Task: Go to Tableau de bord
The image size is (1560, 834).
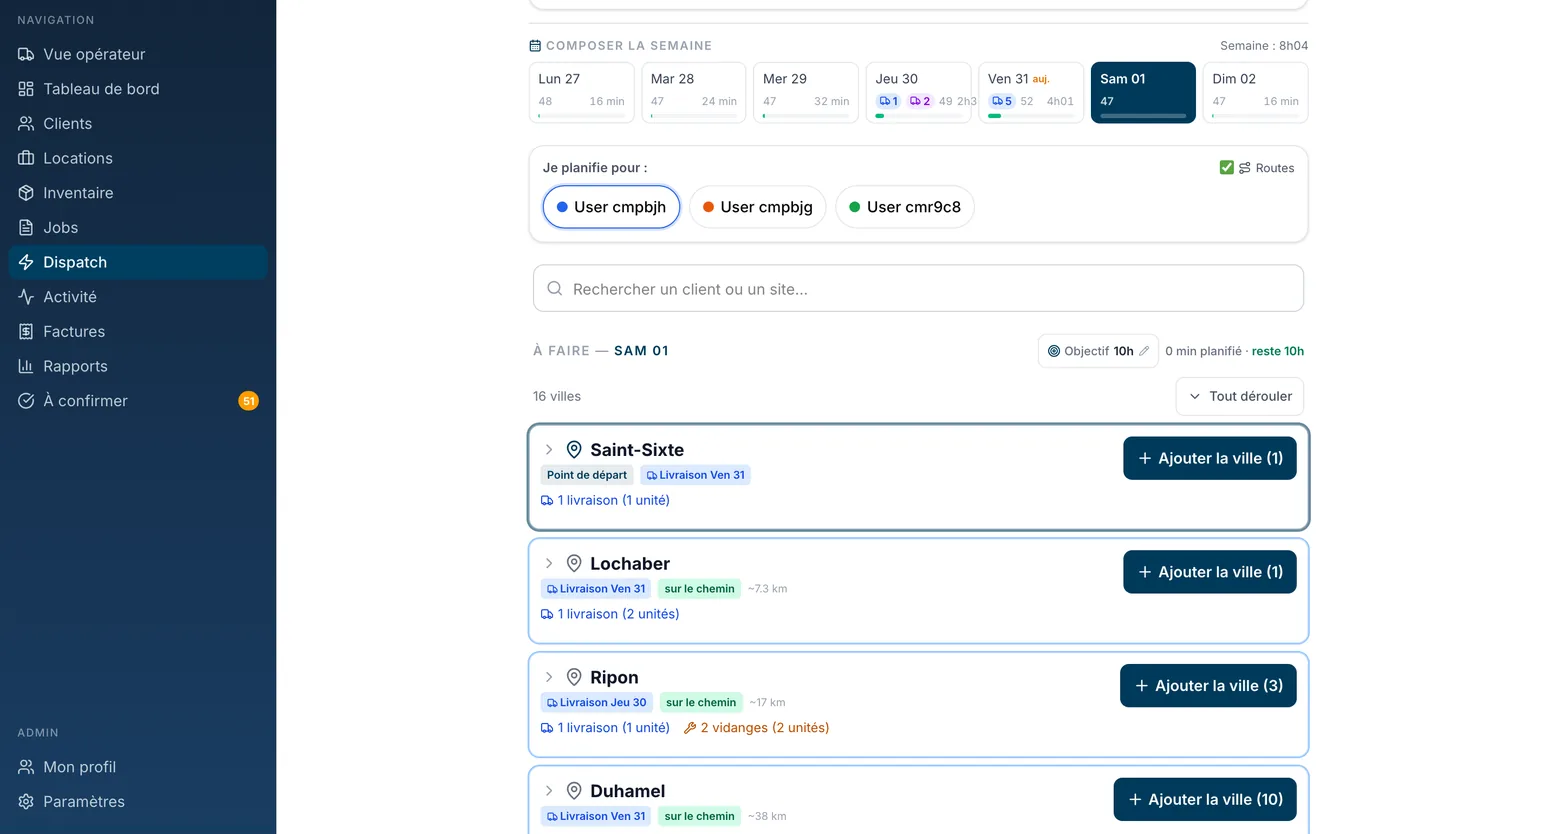Action: point(138,89)
